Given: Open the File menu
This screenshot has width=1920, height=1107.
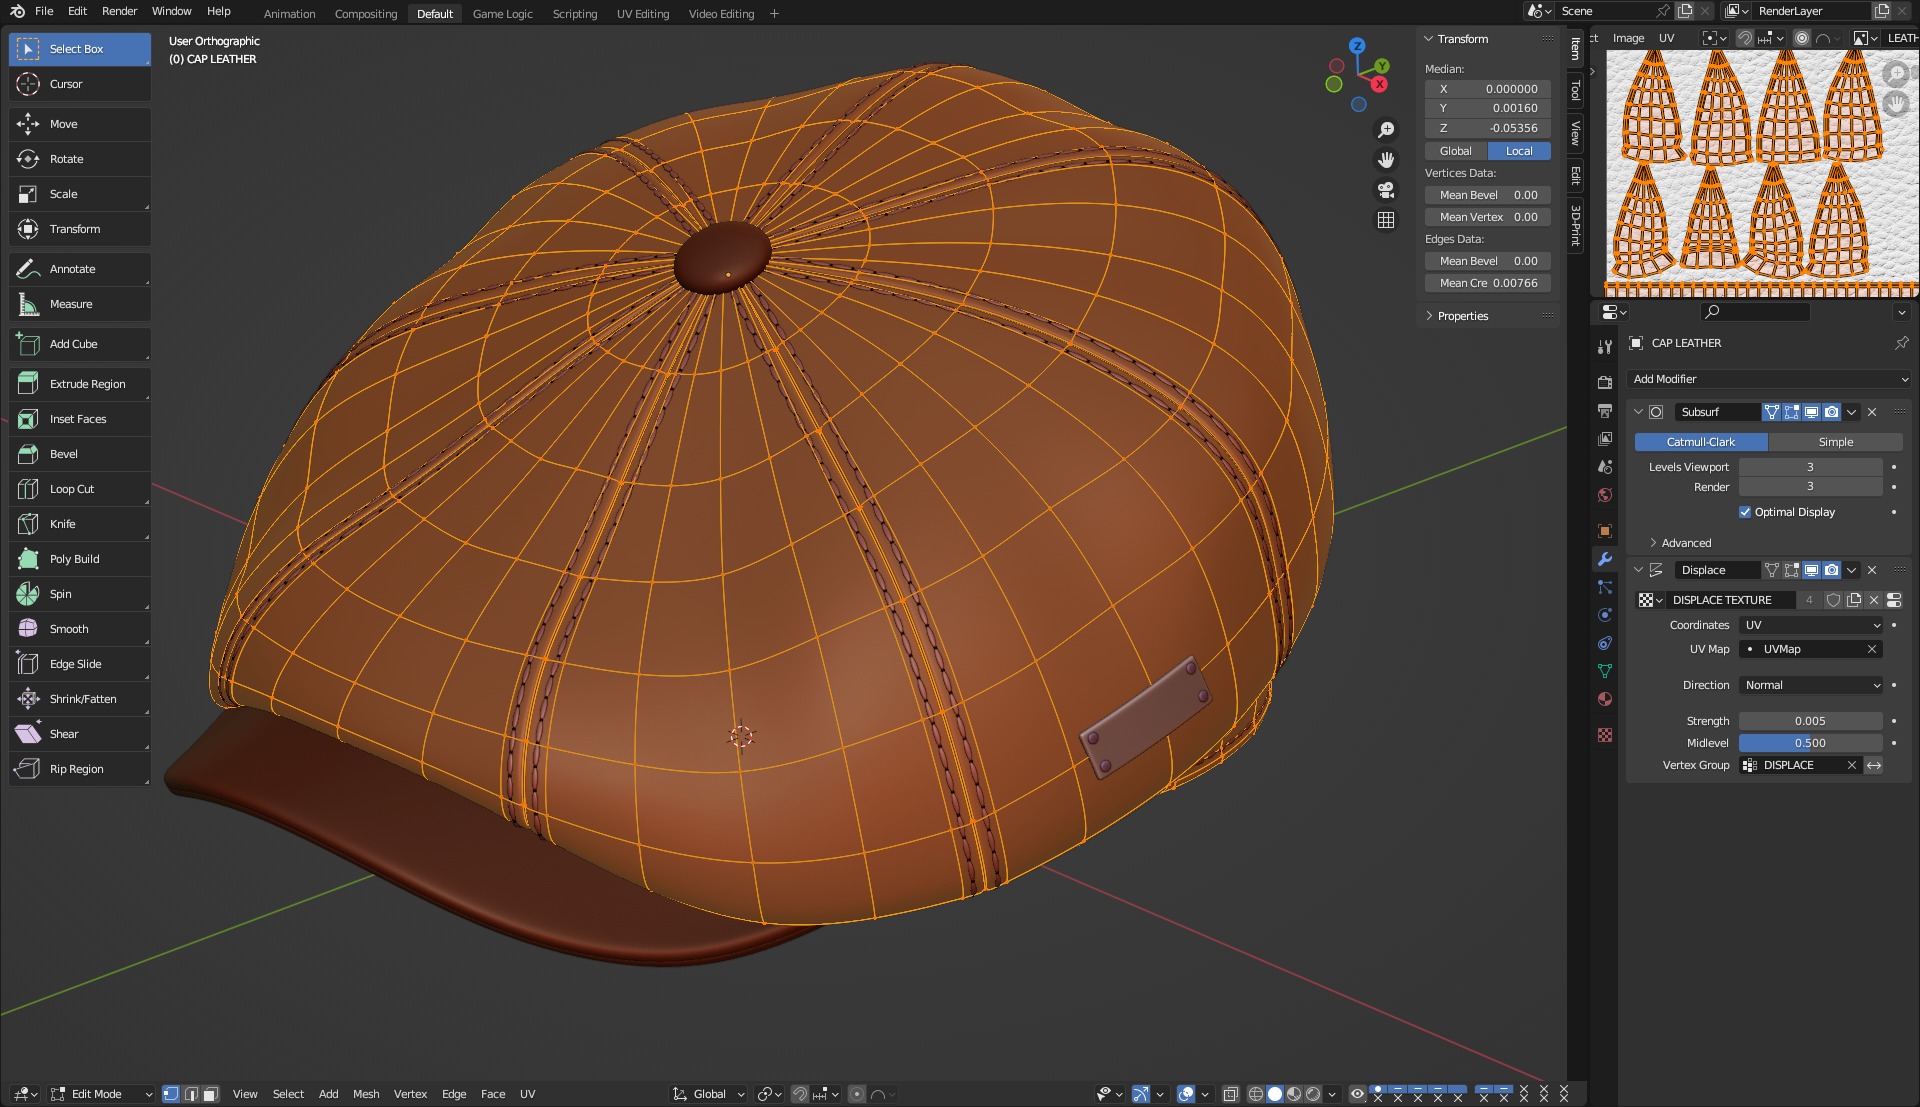Looking at the screenshot, I should pyautogui.click(x=44, y=11).
